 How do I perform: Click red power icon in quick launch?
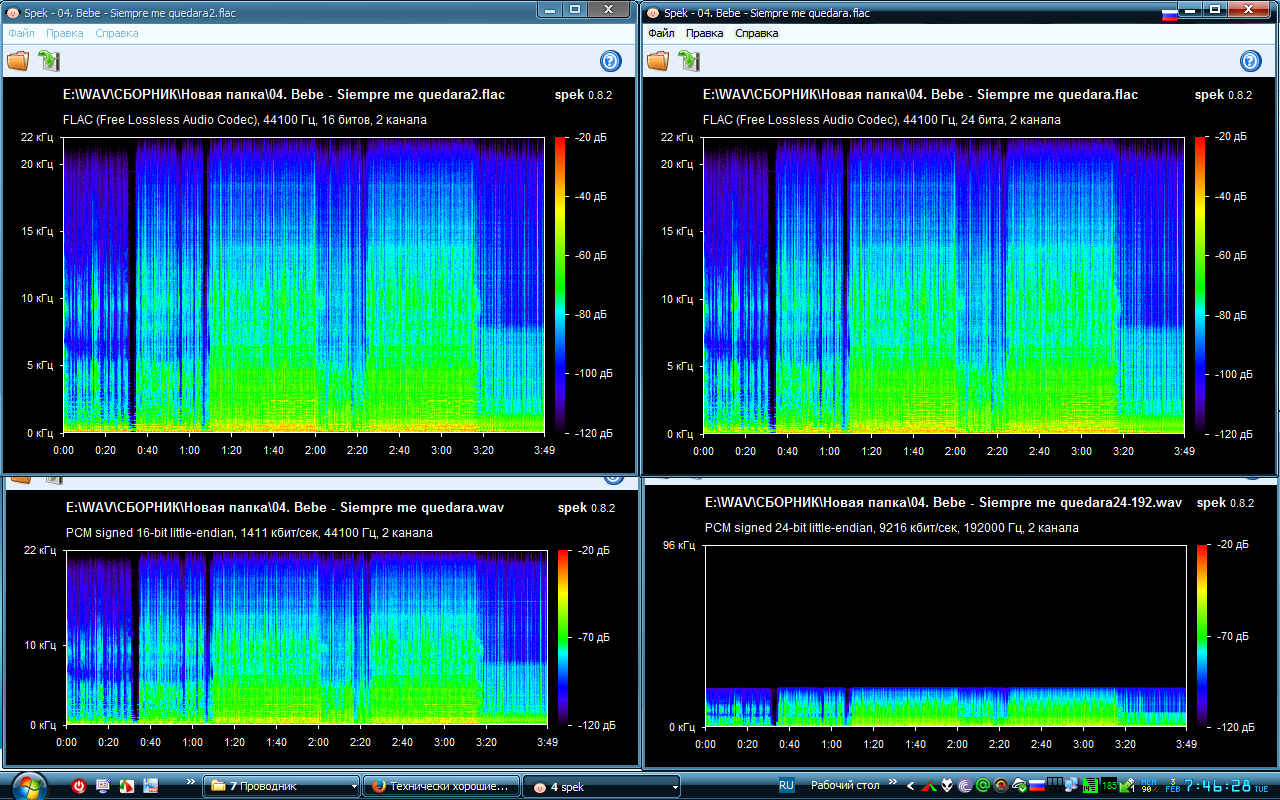(78, 786)
